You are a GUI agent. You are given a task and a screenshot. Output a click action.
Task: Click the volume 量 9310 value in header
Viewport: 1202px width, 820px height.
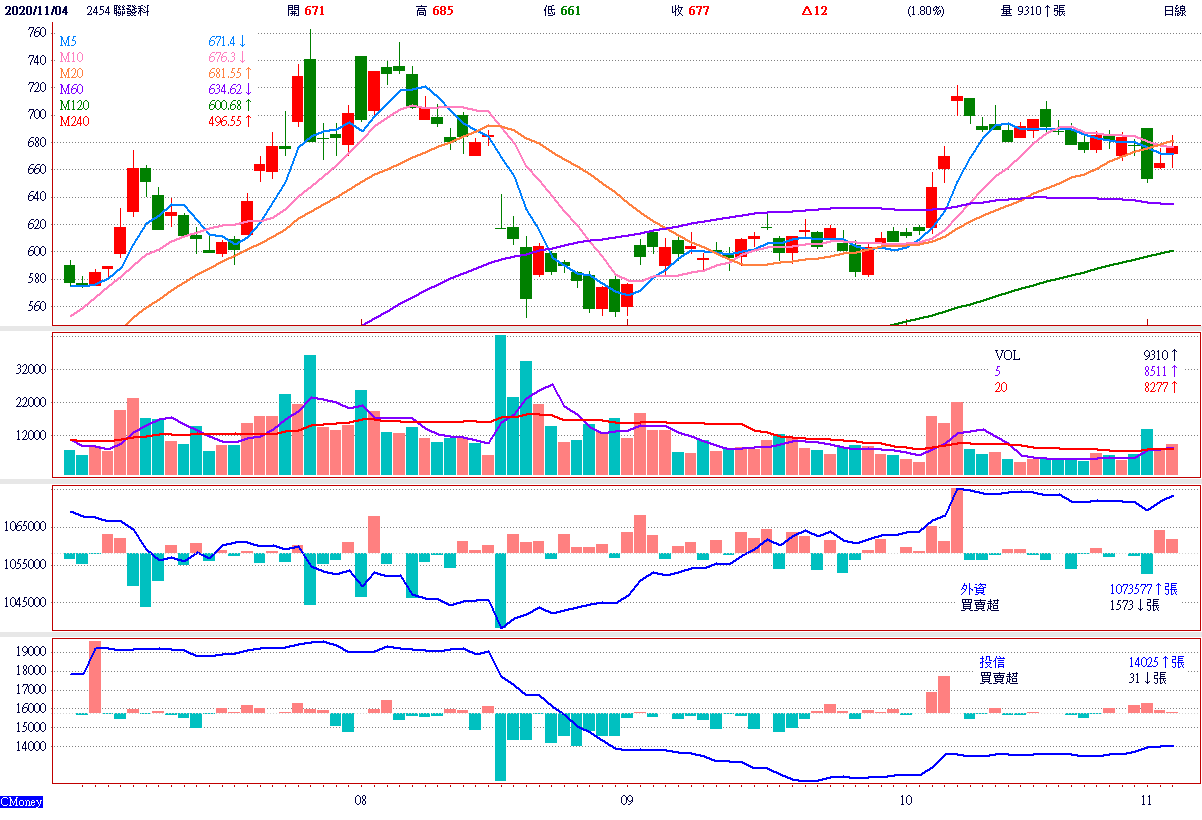[1032, 11]
